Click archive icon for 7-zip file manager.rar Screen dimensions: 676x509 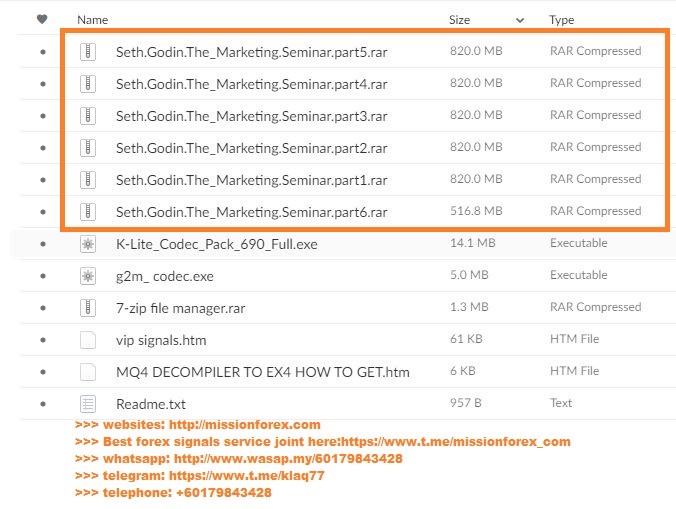[88, 308]
